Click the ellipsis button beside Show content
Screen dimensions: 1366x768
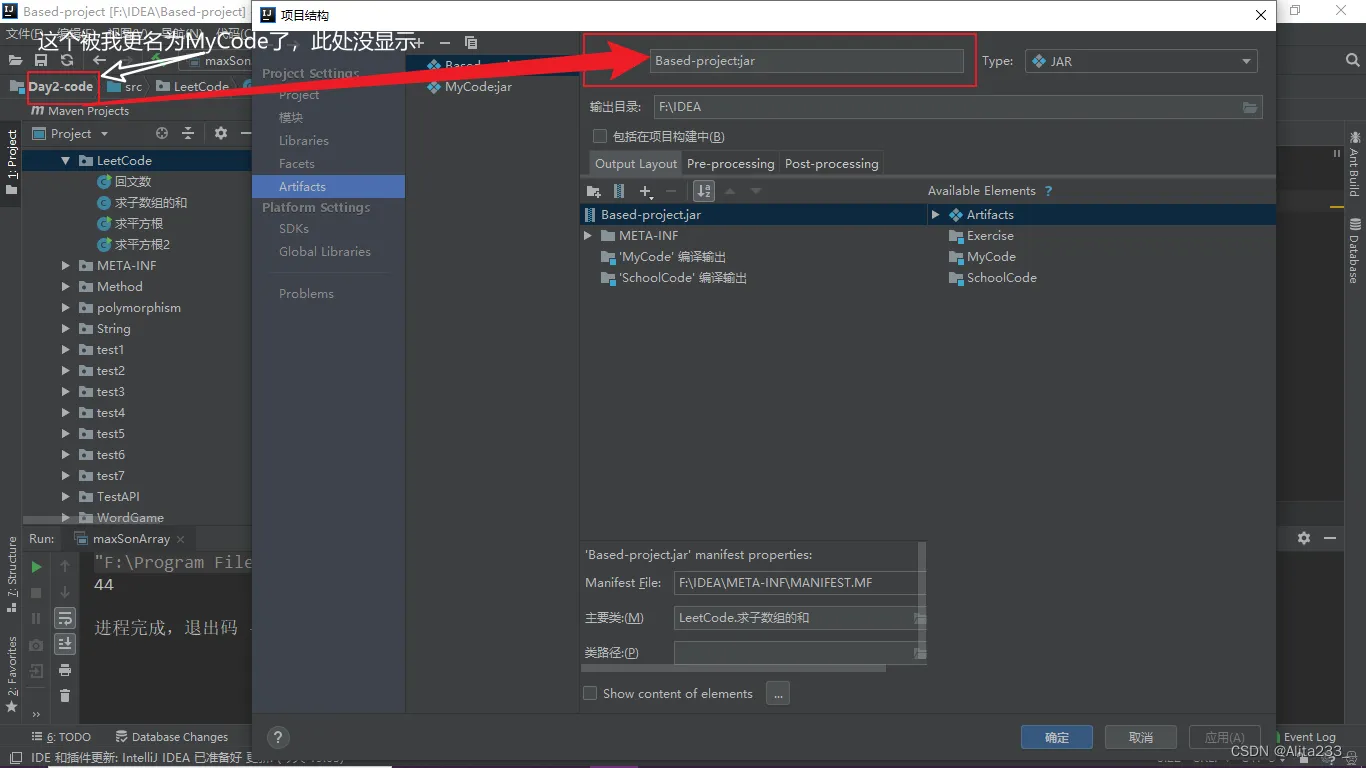[x=778, y=693]
